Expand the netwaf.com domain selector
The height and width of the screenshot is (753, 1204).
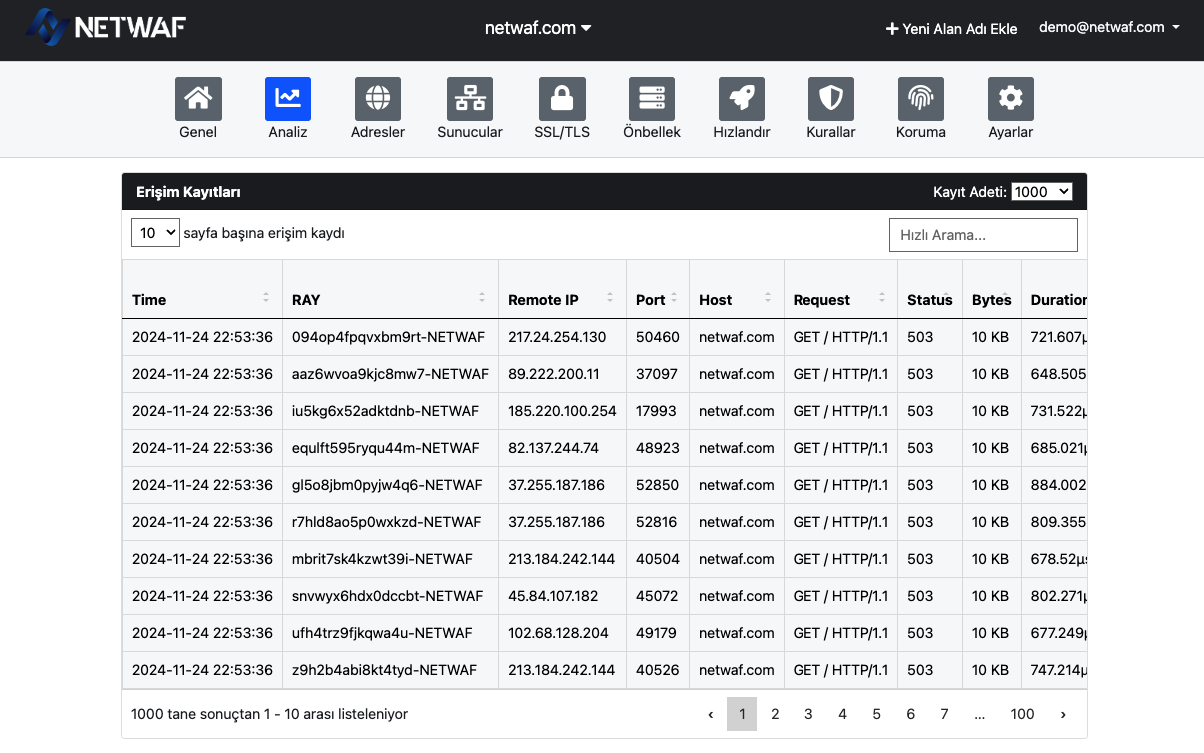(x=538, y=28)
